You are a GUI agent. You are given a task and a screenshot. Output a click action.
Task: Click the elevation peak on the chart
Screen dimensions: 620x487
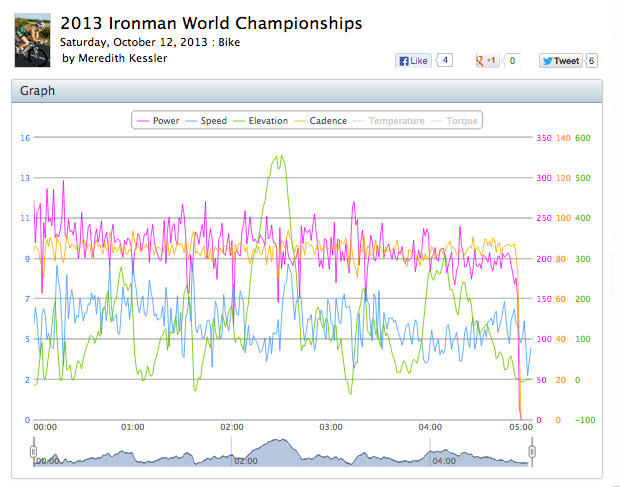280,156
